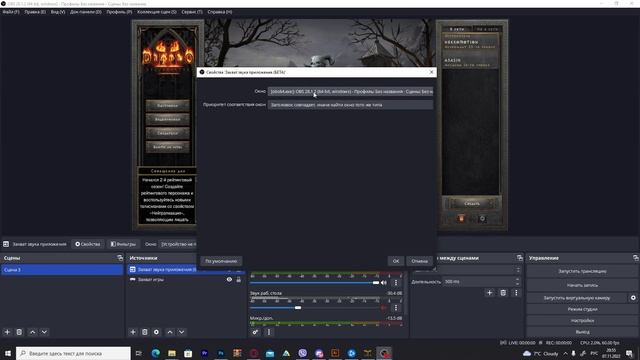Screen dimensions: 640x360
Task: Undock the Сцены panel
Action: pos(120,258)
